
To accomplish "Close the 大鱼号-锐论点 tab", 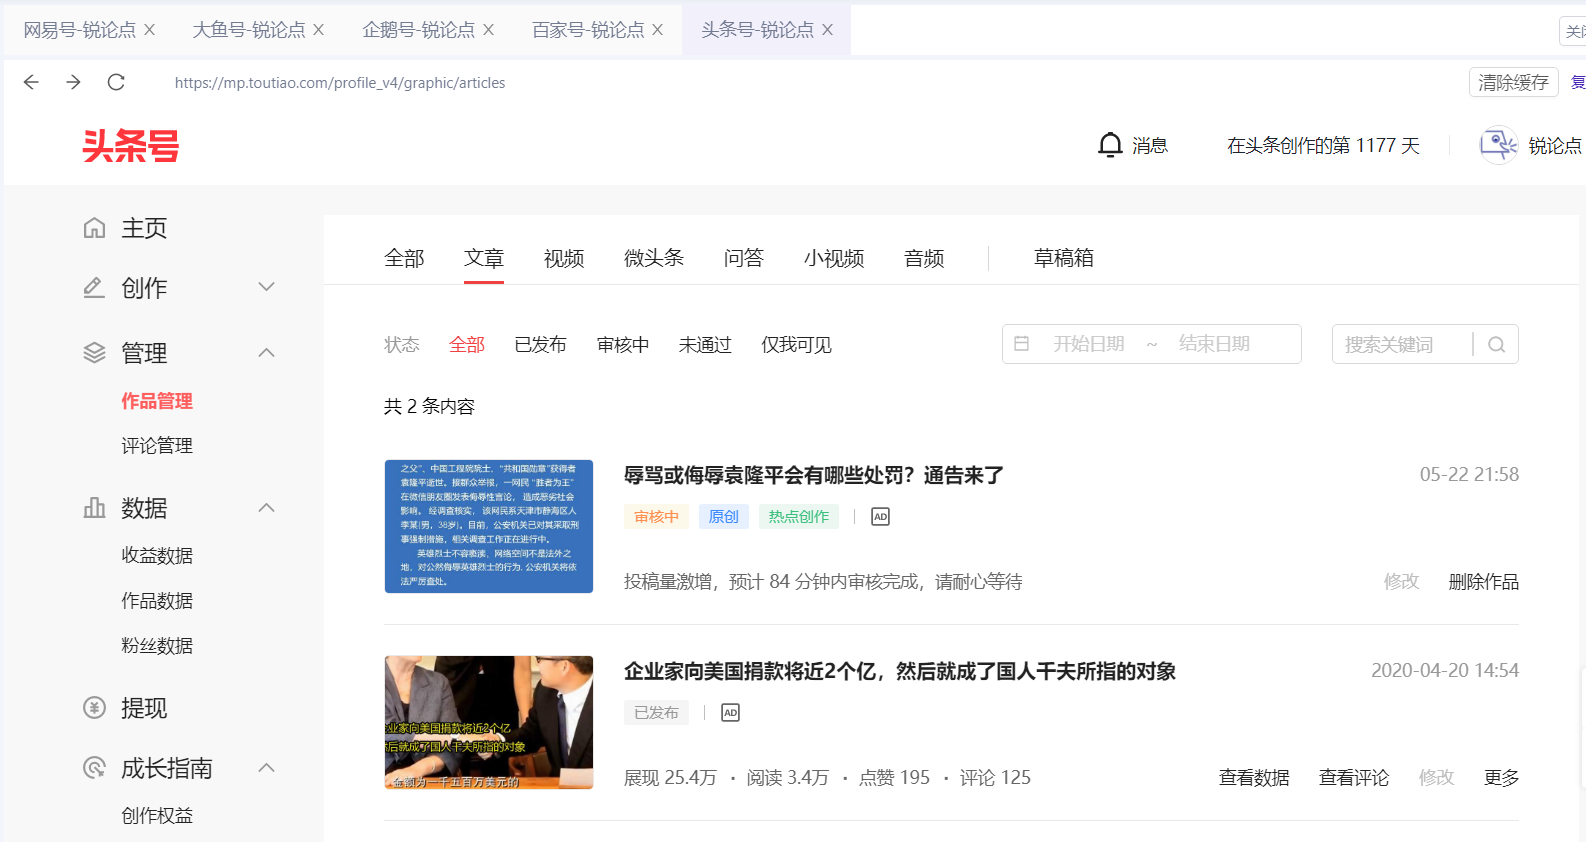I will pos(318,30).
